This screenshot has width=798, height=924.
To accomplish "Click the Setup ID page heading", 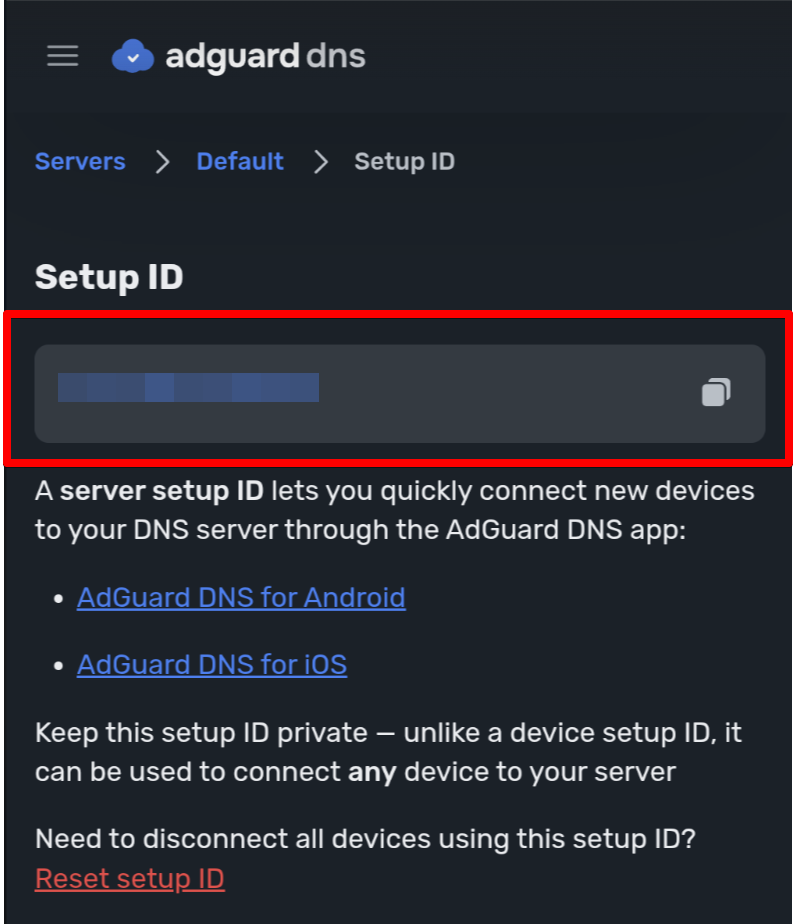I will tap(108, 278).
